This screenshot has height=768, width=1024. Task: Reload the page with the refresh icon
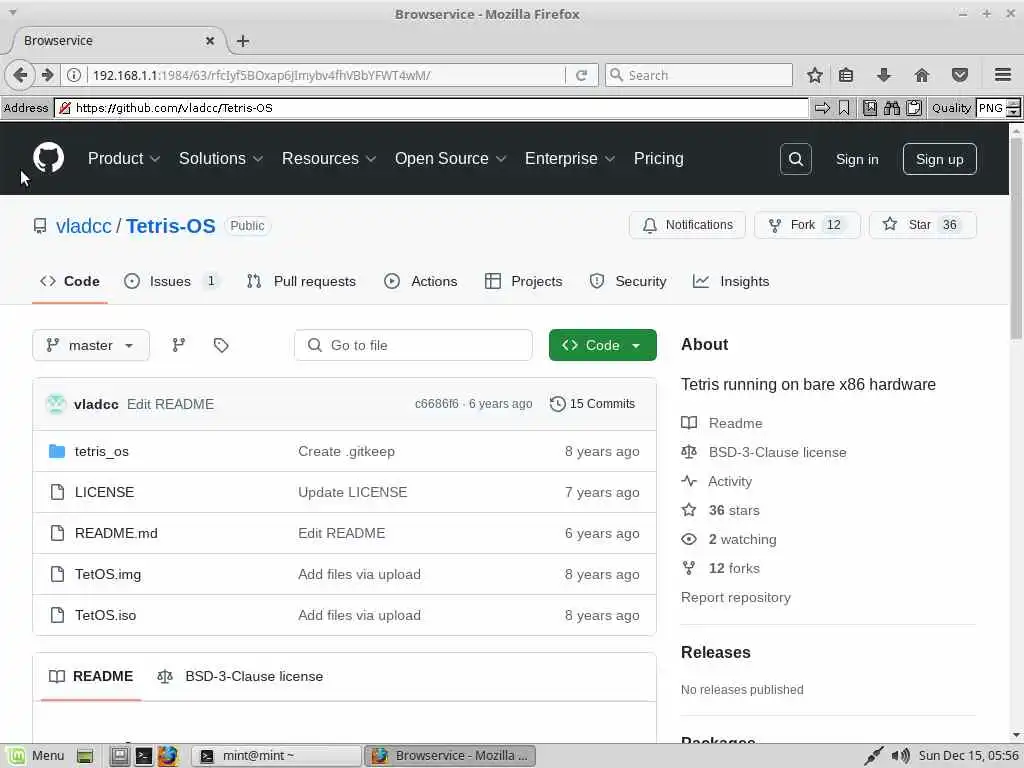tap(581, 75)
